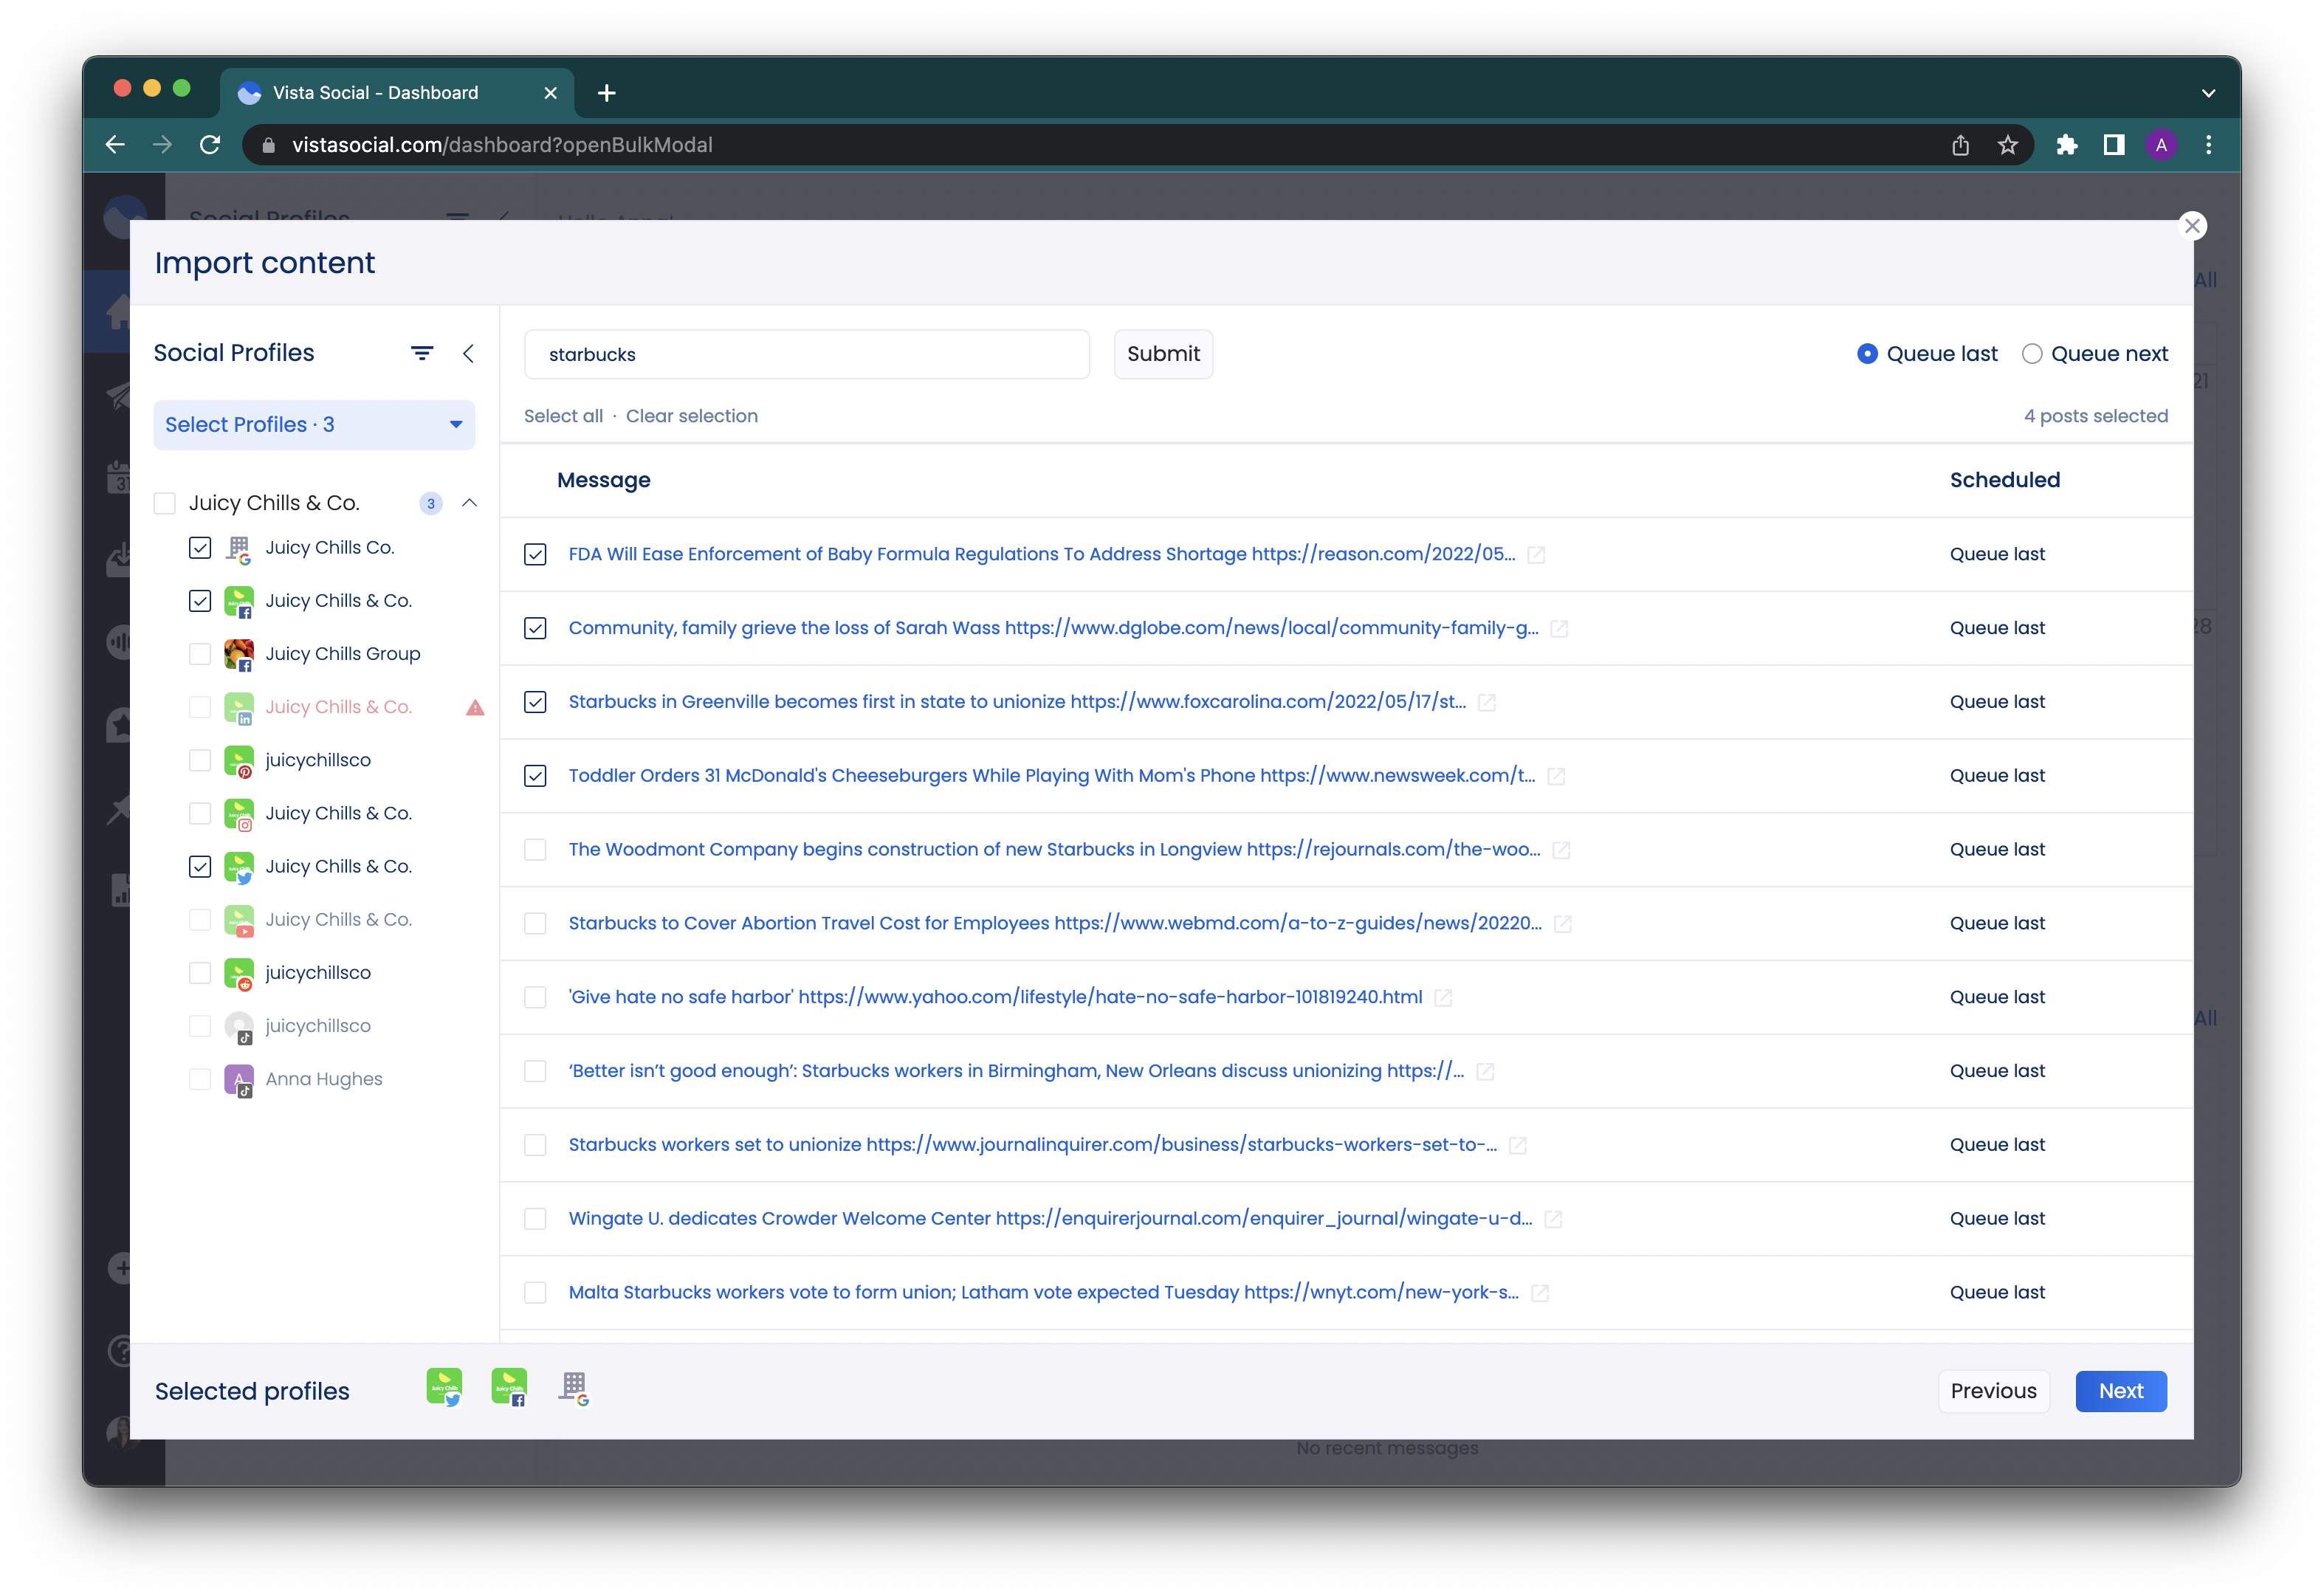Open external link for 'Better isn't good enough' post

point(1485,1072)
